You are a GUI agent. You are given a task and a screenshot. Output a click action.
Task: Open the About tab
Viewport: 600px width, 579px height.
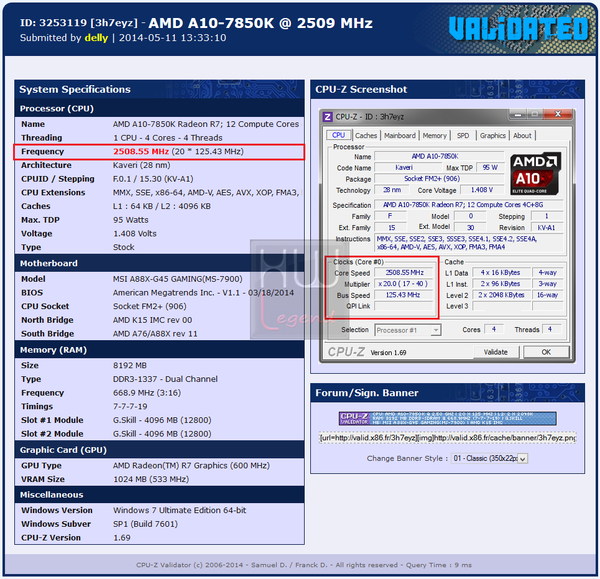[522, 135]
